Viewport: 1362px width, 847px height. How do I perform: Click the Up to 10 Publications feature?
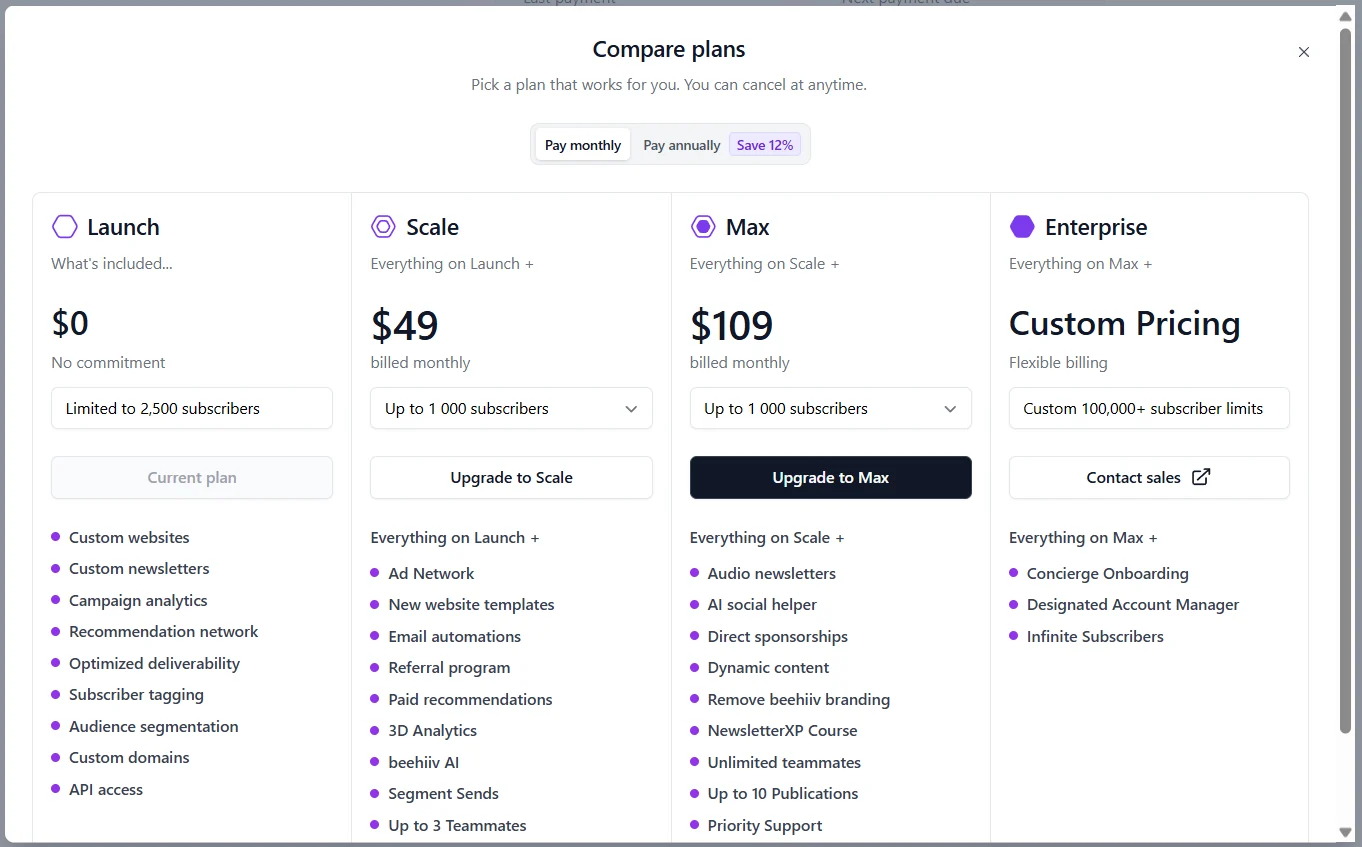coord(782,793)
